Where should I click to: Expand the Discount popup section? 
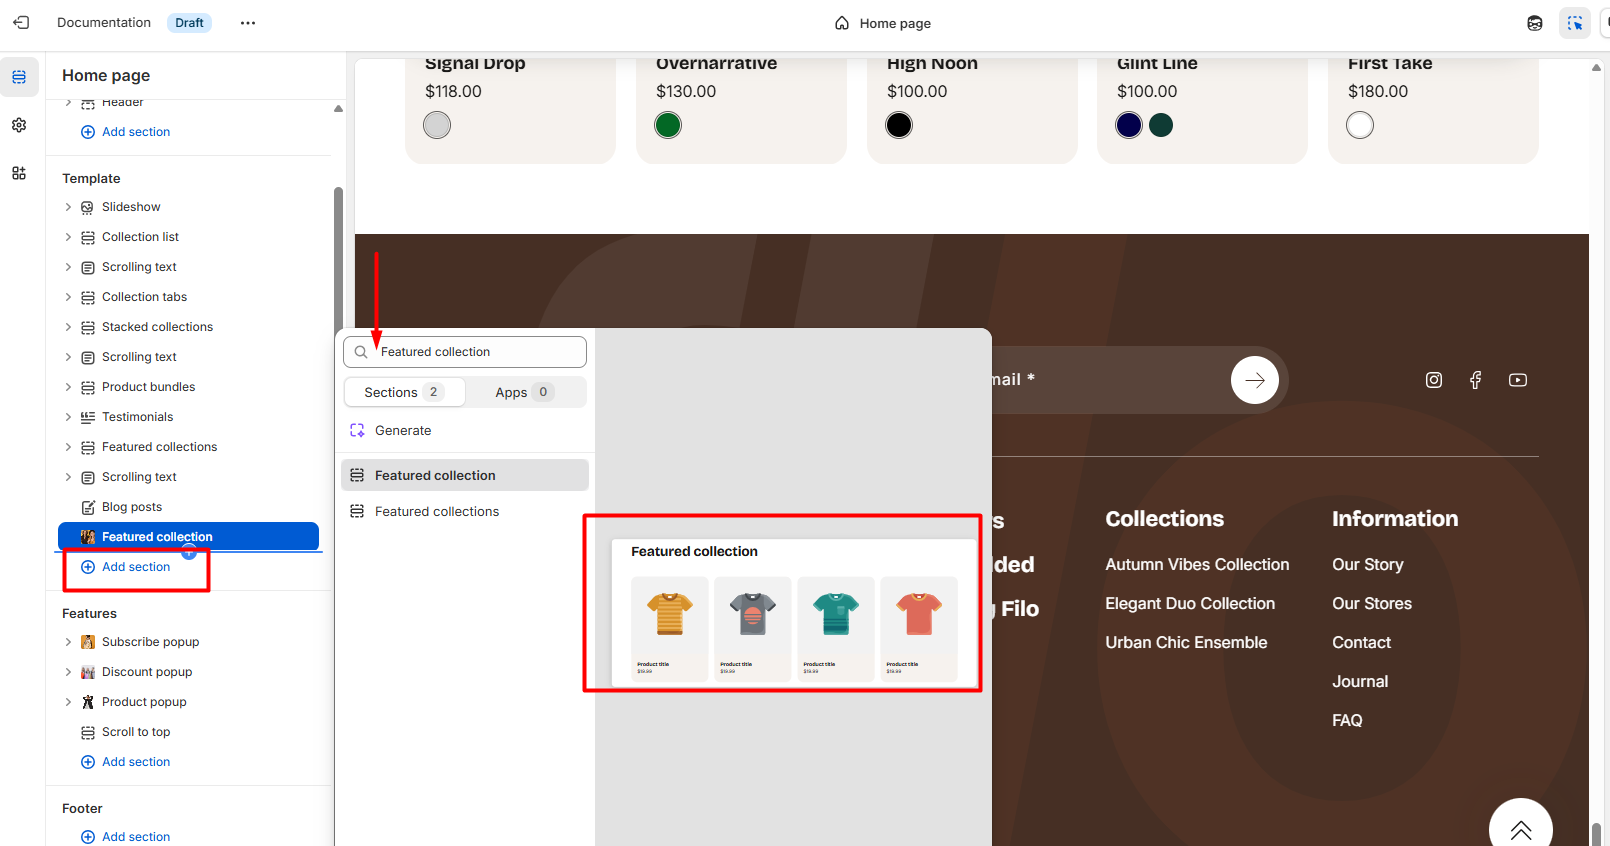(x=68, y=672)
